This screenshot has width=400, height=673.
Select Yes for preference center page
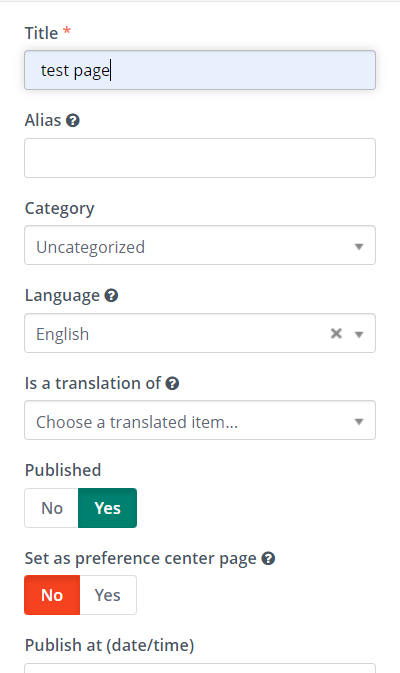[108, 595]
